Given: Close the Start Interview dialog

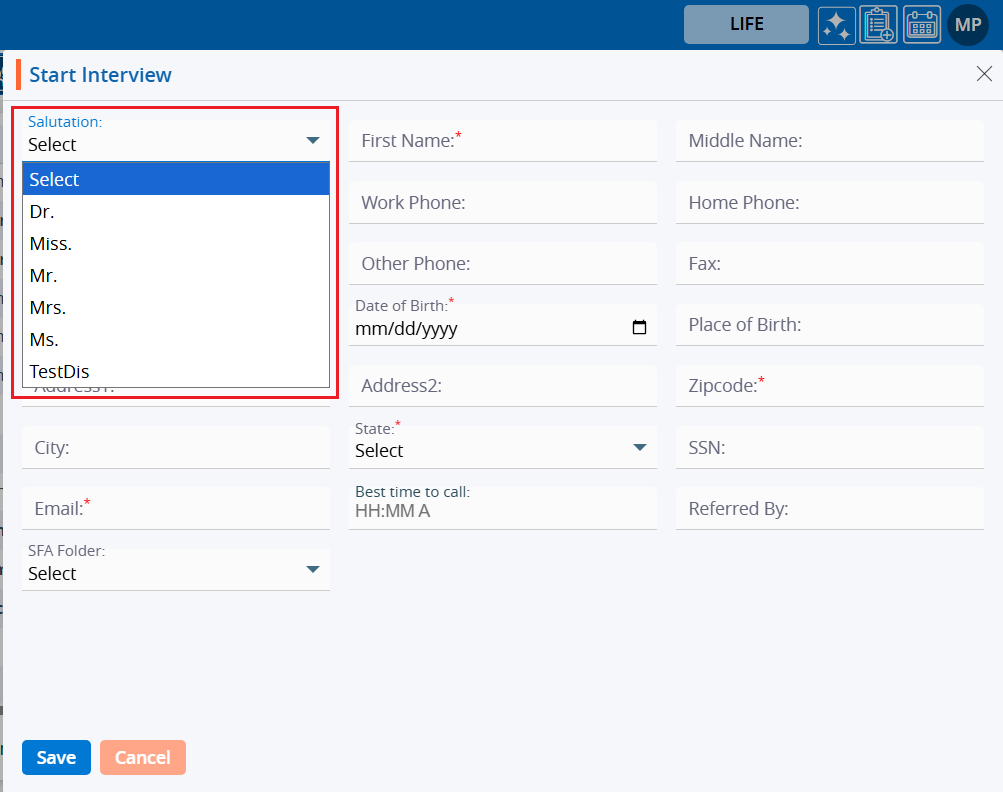Looking at the screenshot, I should [984, 74].
